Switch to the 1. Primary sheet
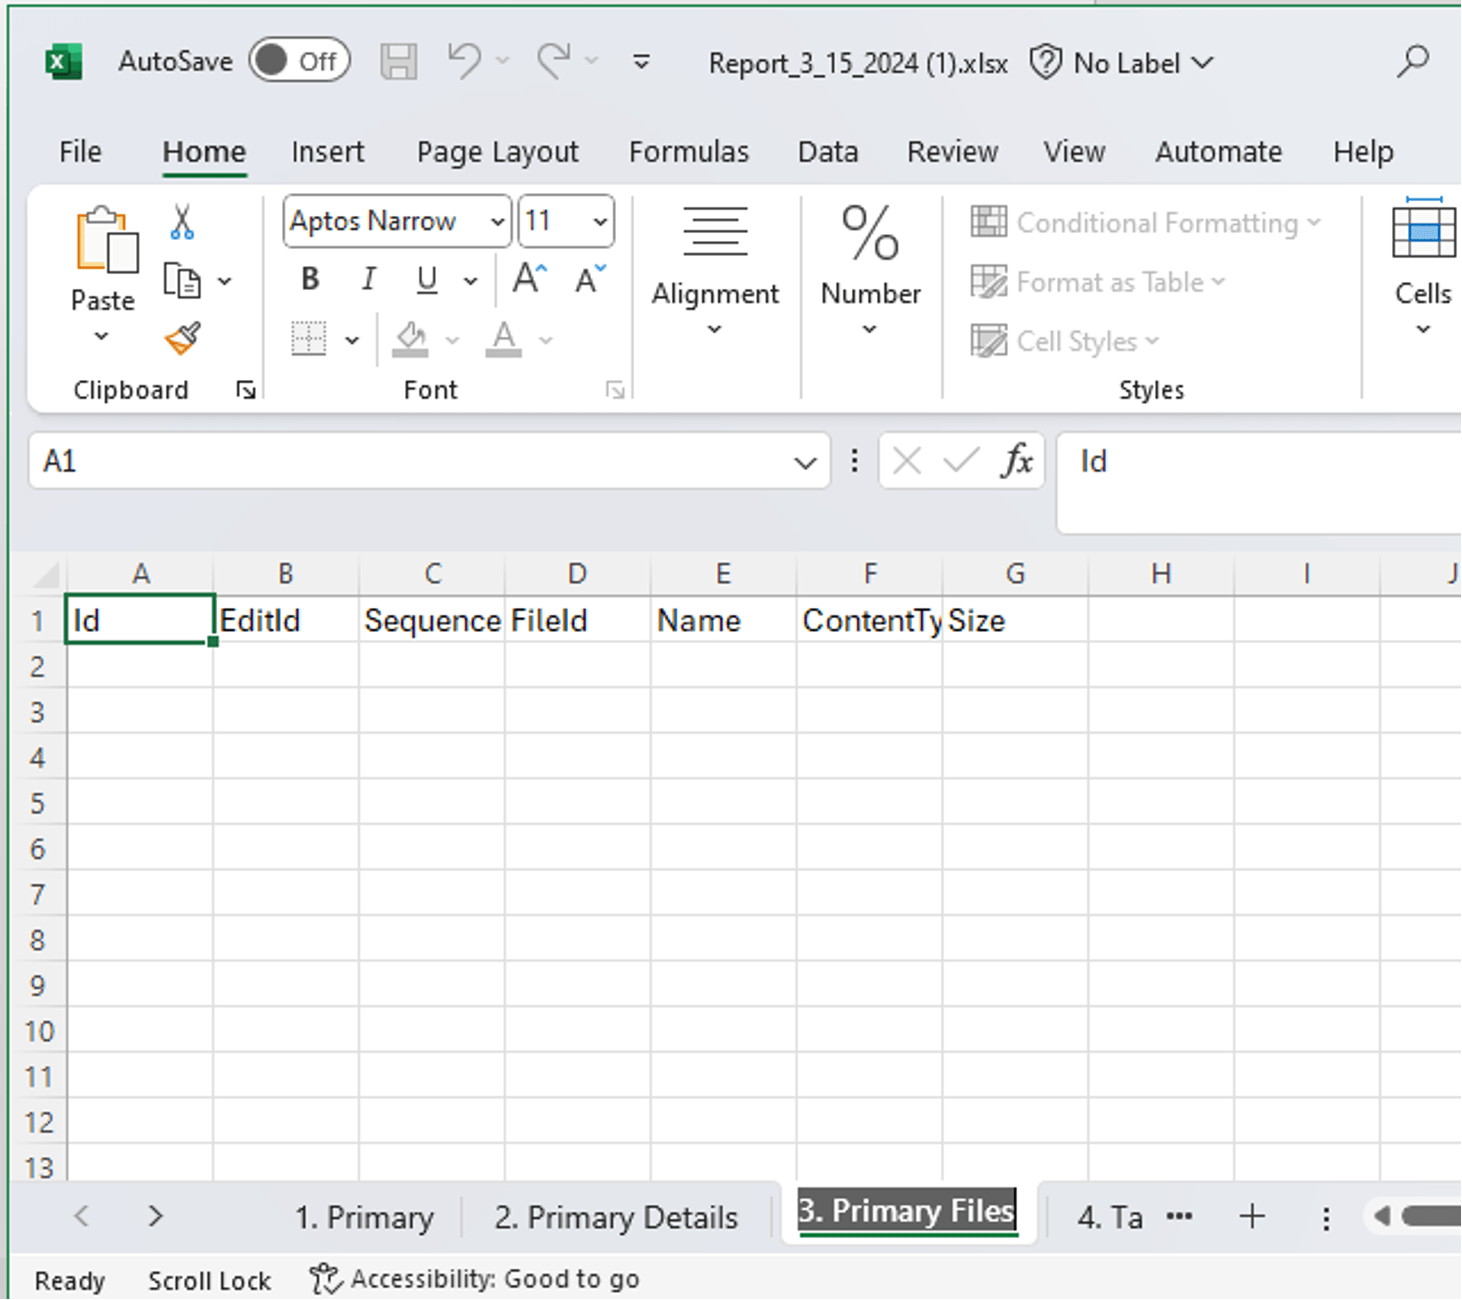 (x=364, y=1217)
